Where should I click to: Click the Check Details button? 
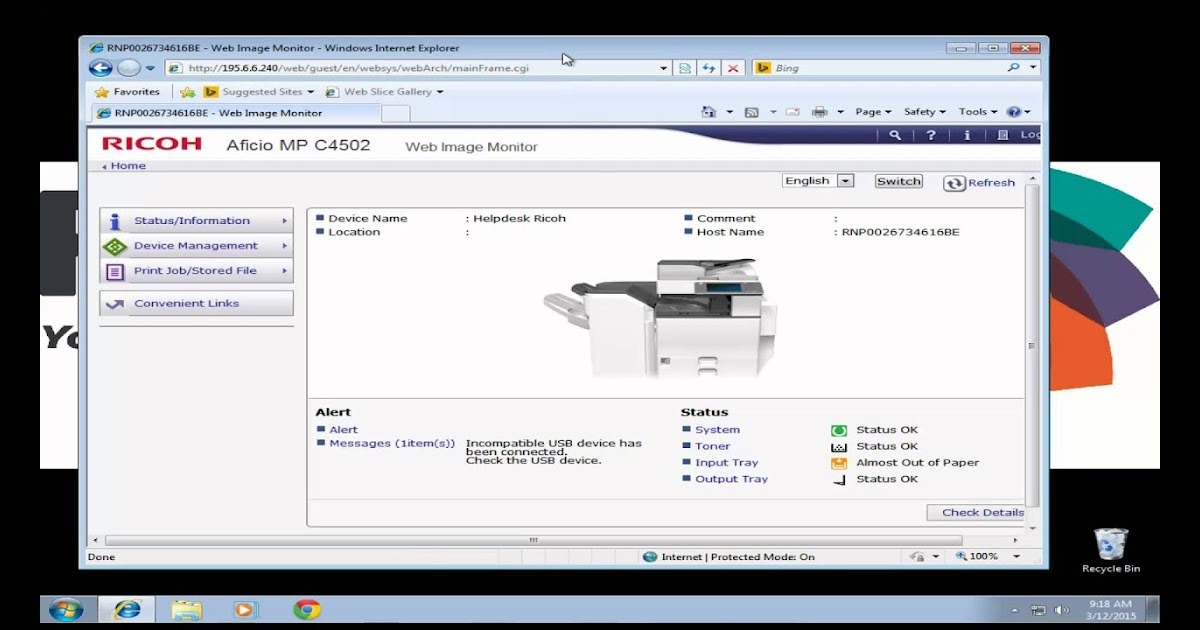coord(975,513)
